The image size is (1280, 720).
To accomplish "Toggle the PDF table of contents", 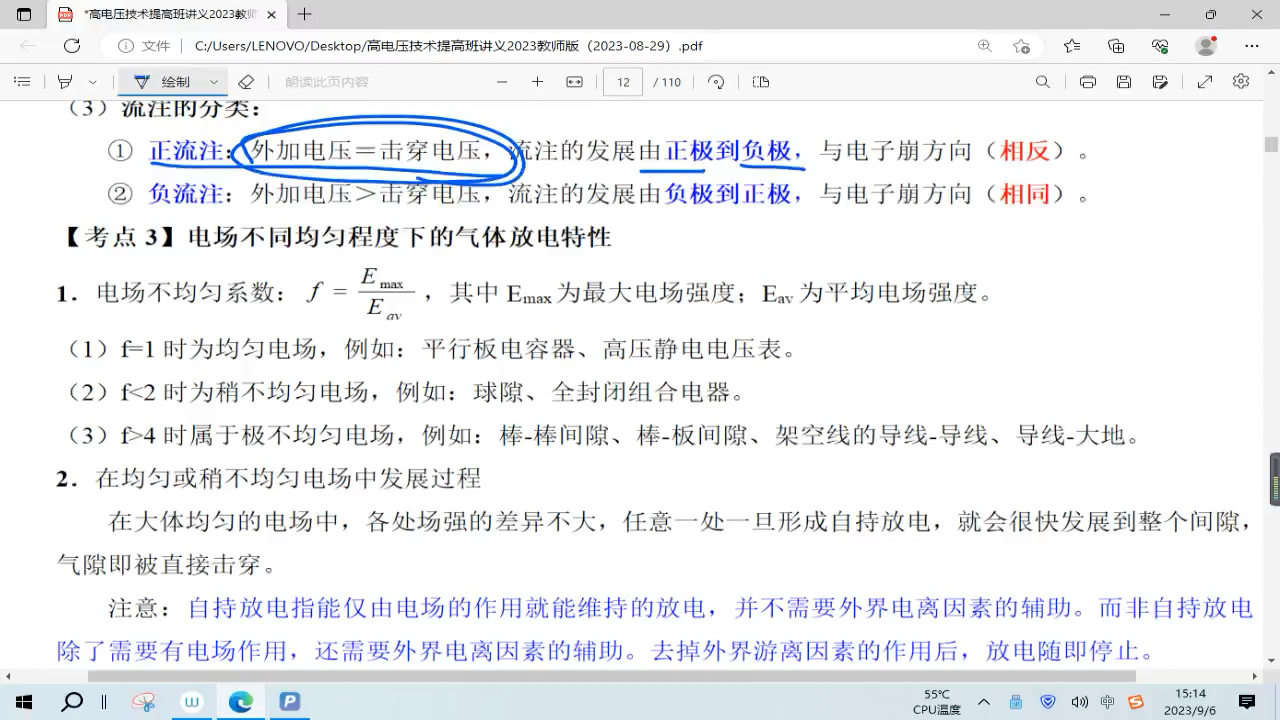I will pos(22,82).
